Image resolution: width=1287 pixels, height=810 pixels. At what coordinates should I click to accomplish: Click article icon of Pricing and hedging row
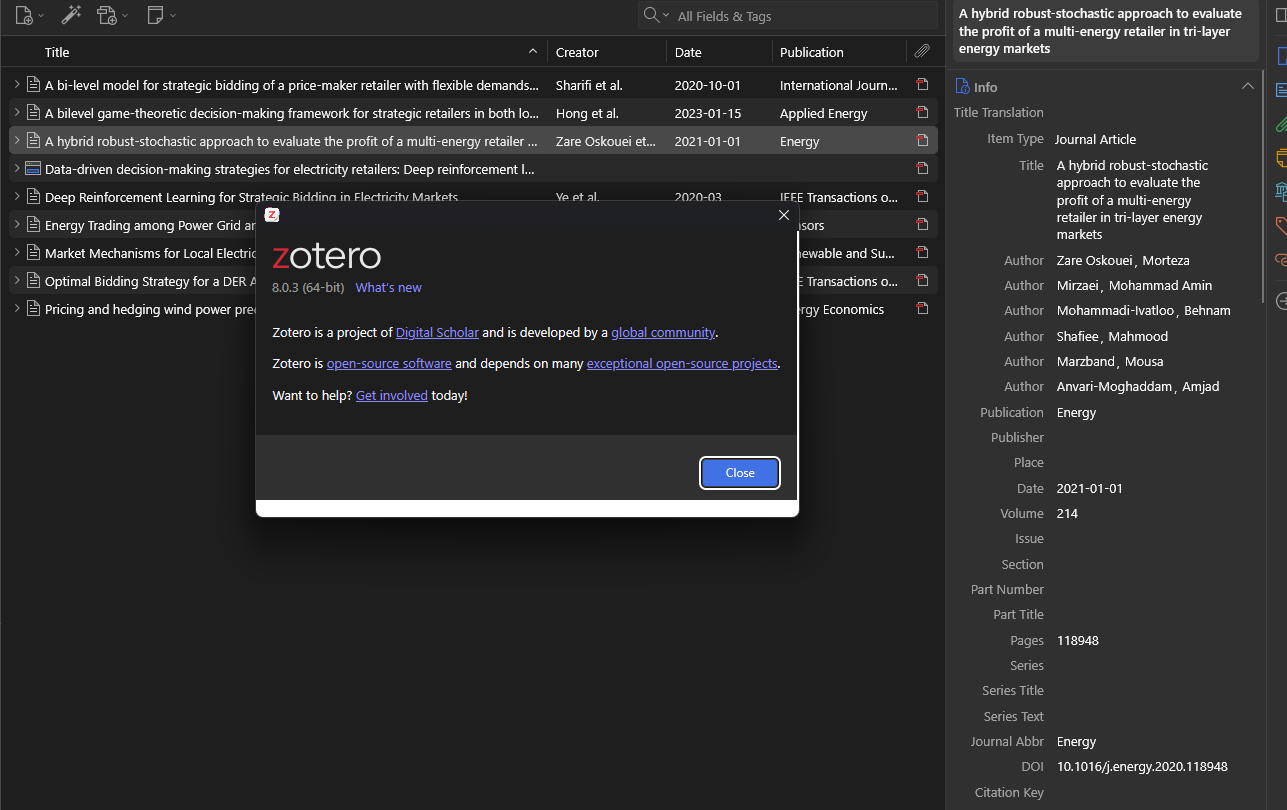(x=33, y=309)
